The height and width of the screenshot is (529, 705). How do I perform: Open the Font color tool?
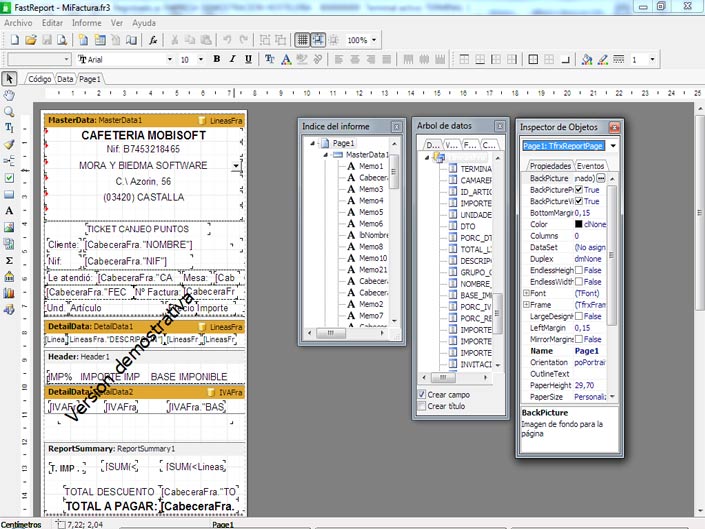tap(286, 59)
